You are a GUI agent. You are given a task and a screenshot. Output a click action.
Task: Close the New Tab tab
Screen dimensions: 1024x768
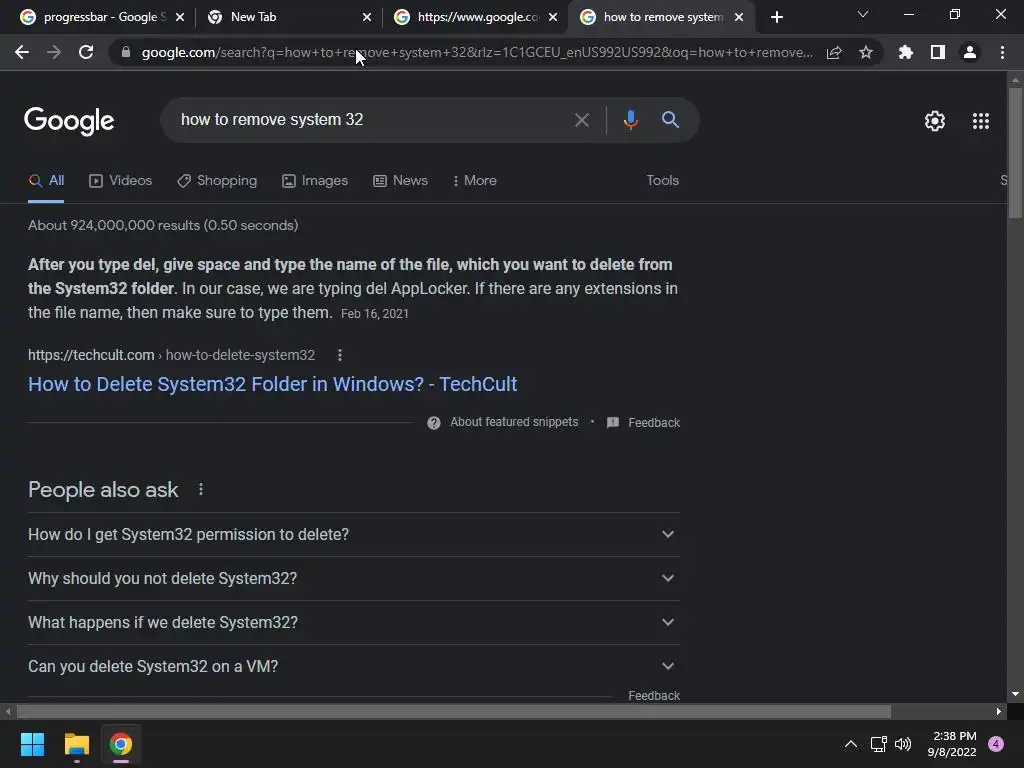pyautogui.click(x=366, y=18)
